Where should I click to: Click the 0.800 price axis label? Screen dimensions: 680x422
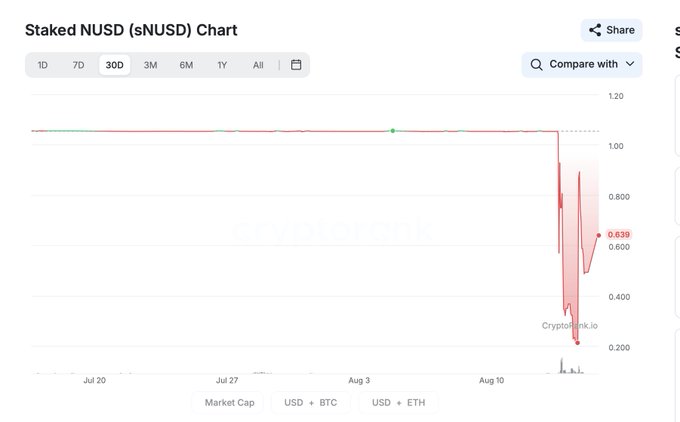coord(619,197)
